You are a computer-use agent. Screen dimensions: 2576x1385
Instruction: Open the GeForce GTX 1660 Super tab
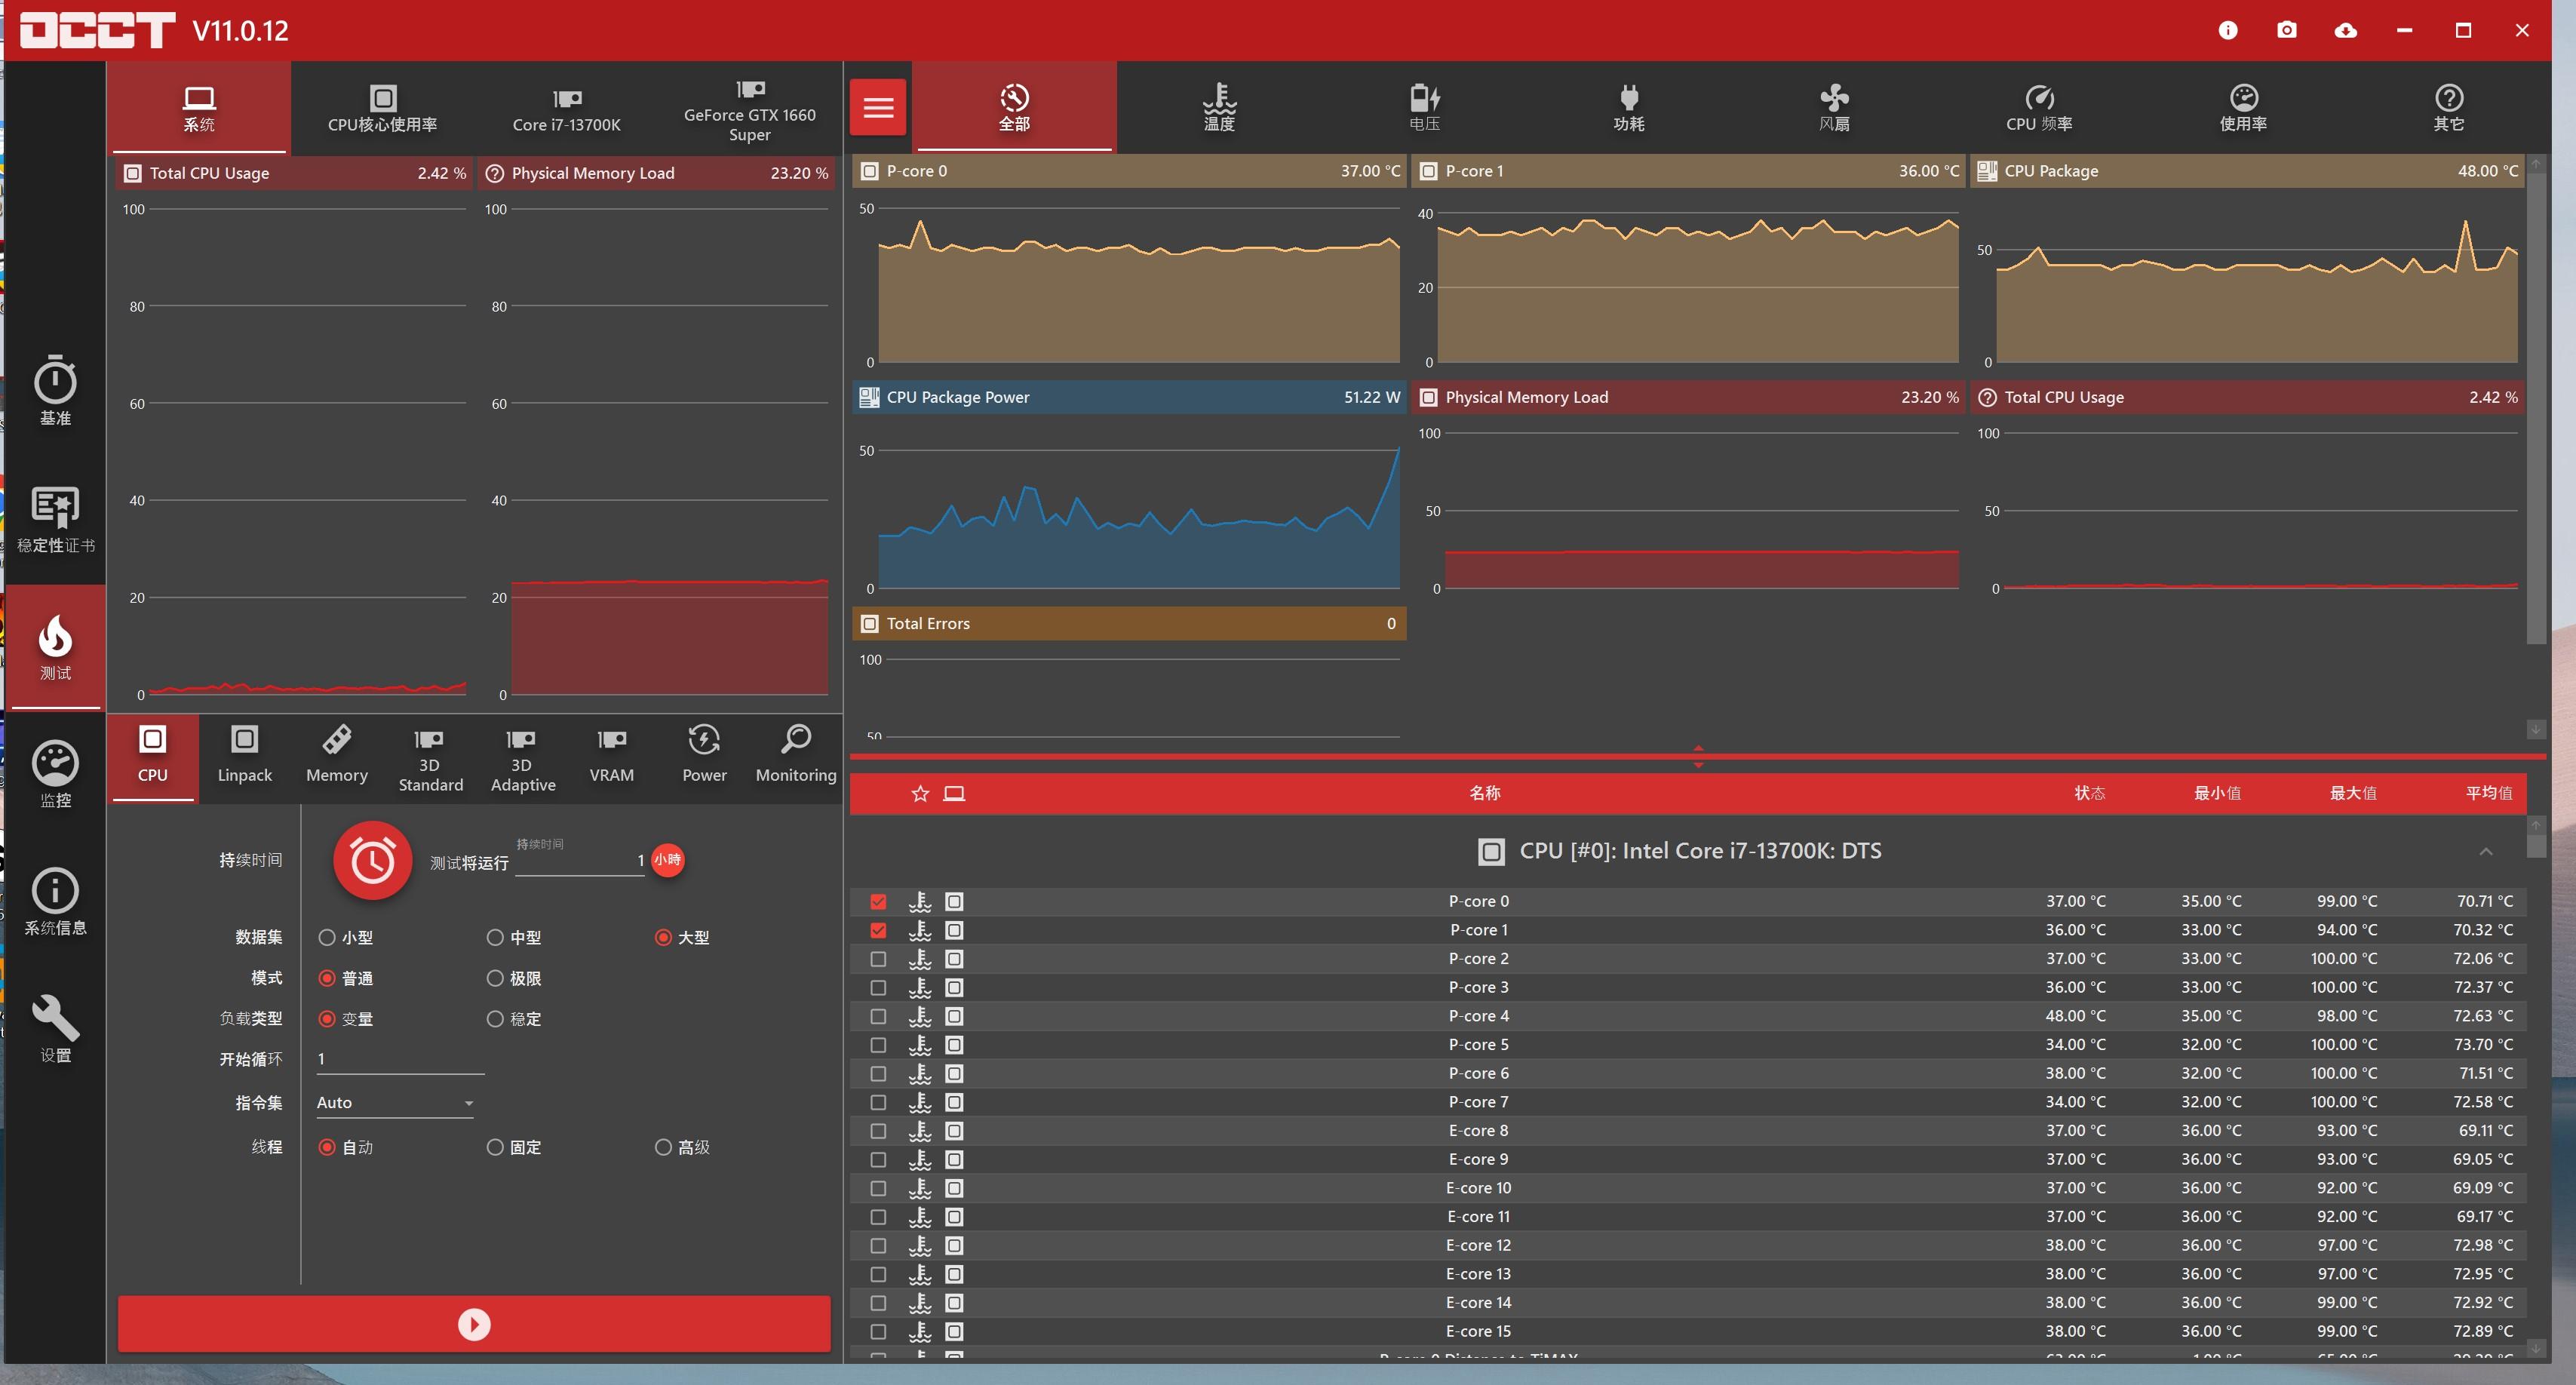(x=750, y=108)
